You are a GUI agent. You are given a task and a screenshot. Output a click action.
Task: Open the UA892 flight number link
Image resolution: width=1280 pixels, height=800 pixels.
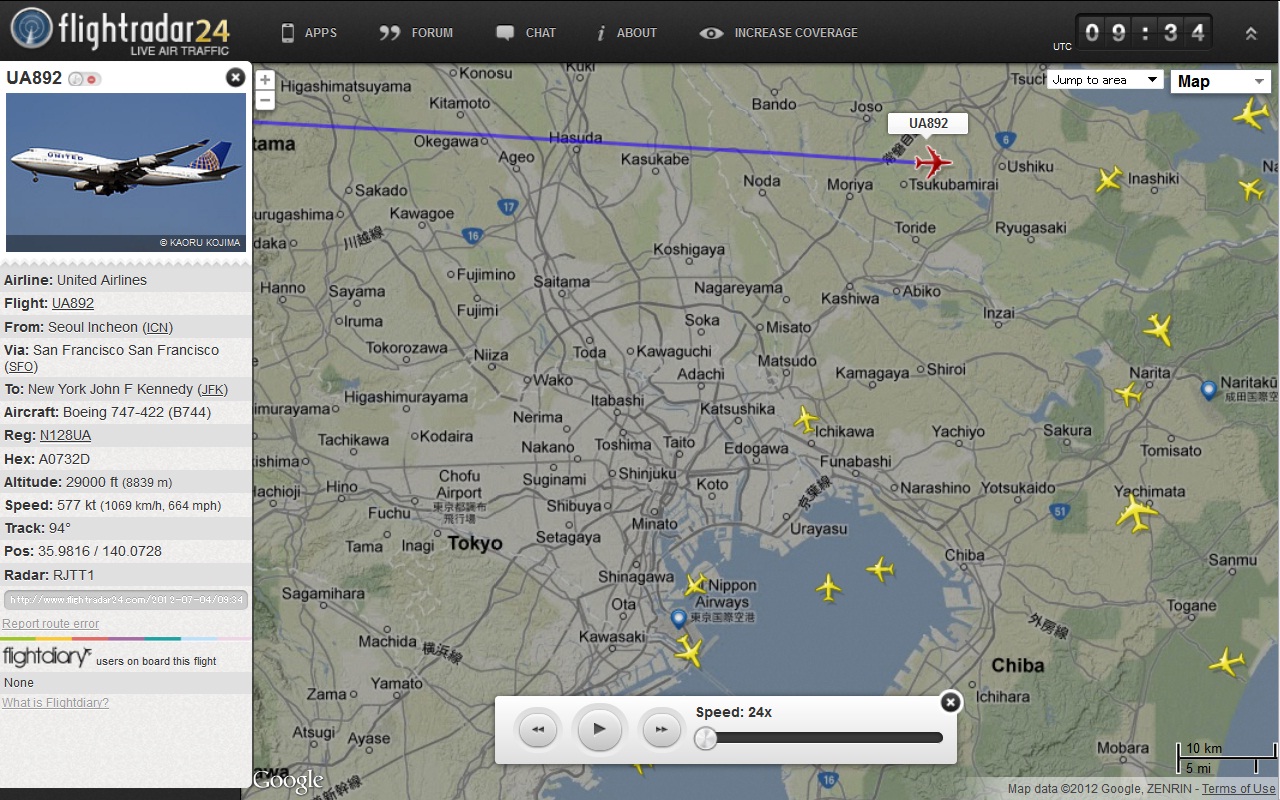point(73,303)
